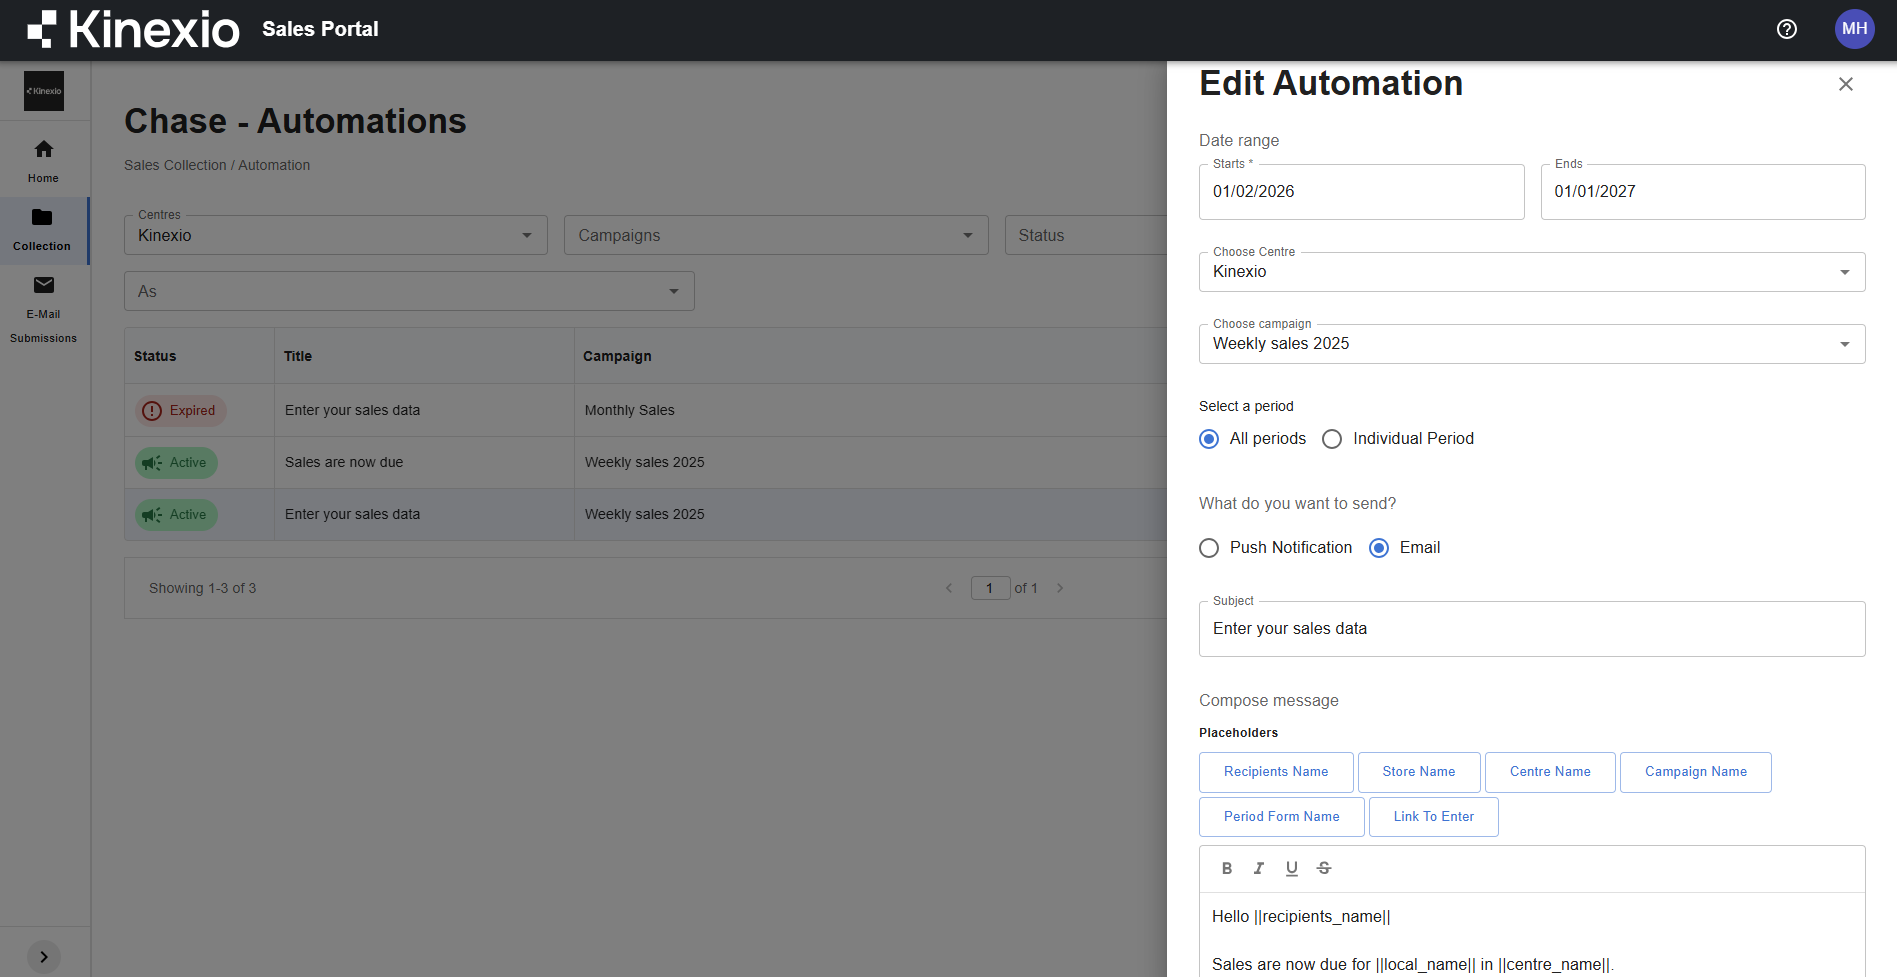The image size is (1897, 977).
Task: Select the All periods radio option
Action: [1209, 439]
